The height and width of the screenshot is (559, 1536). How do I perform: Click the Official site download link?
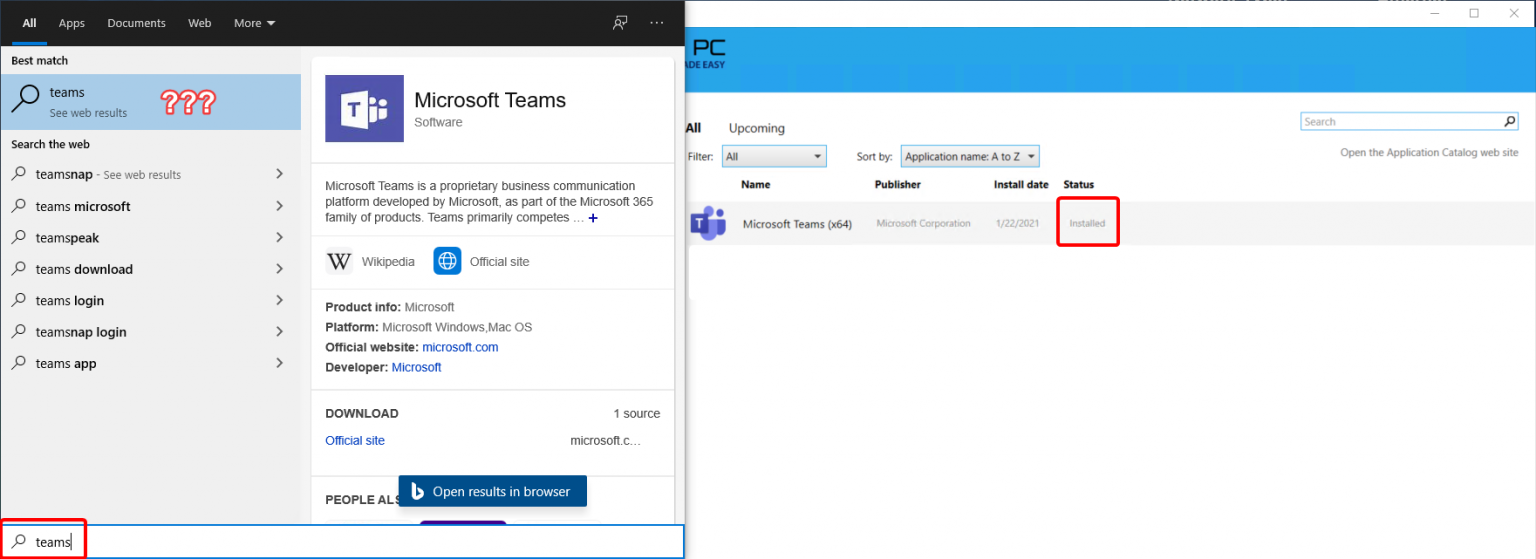355,441
